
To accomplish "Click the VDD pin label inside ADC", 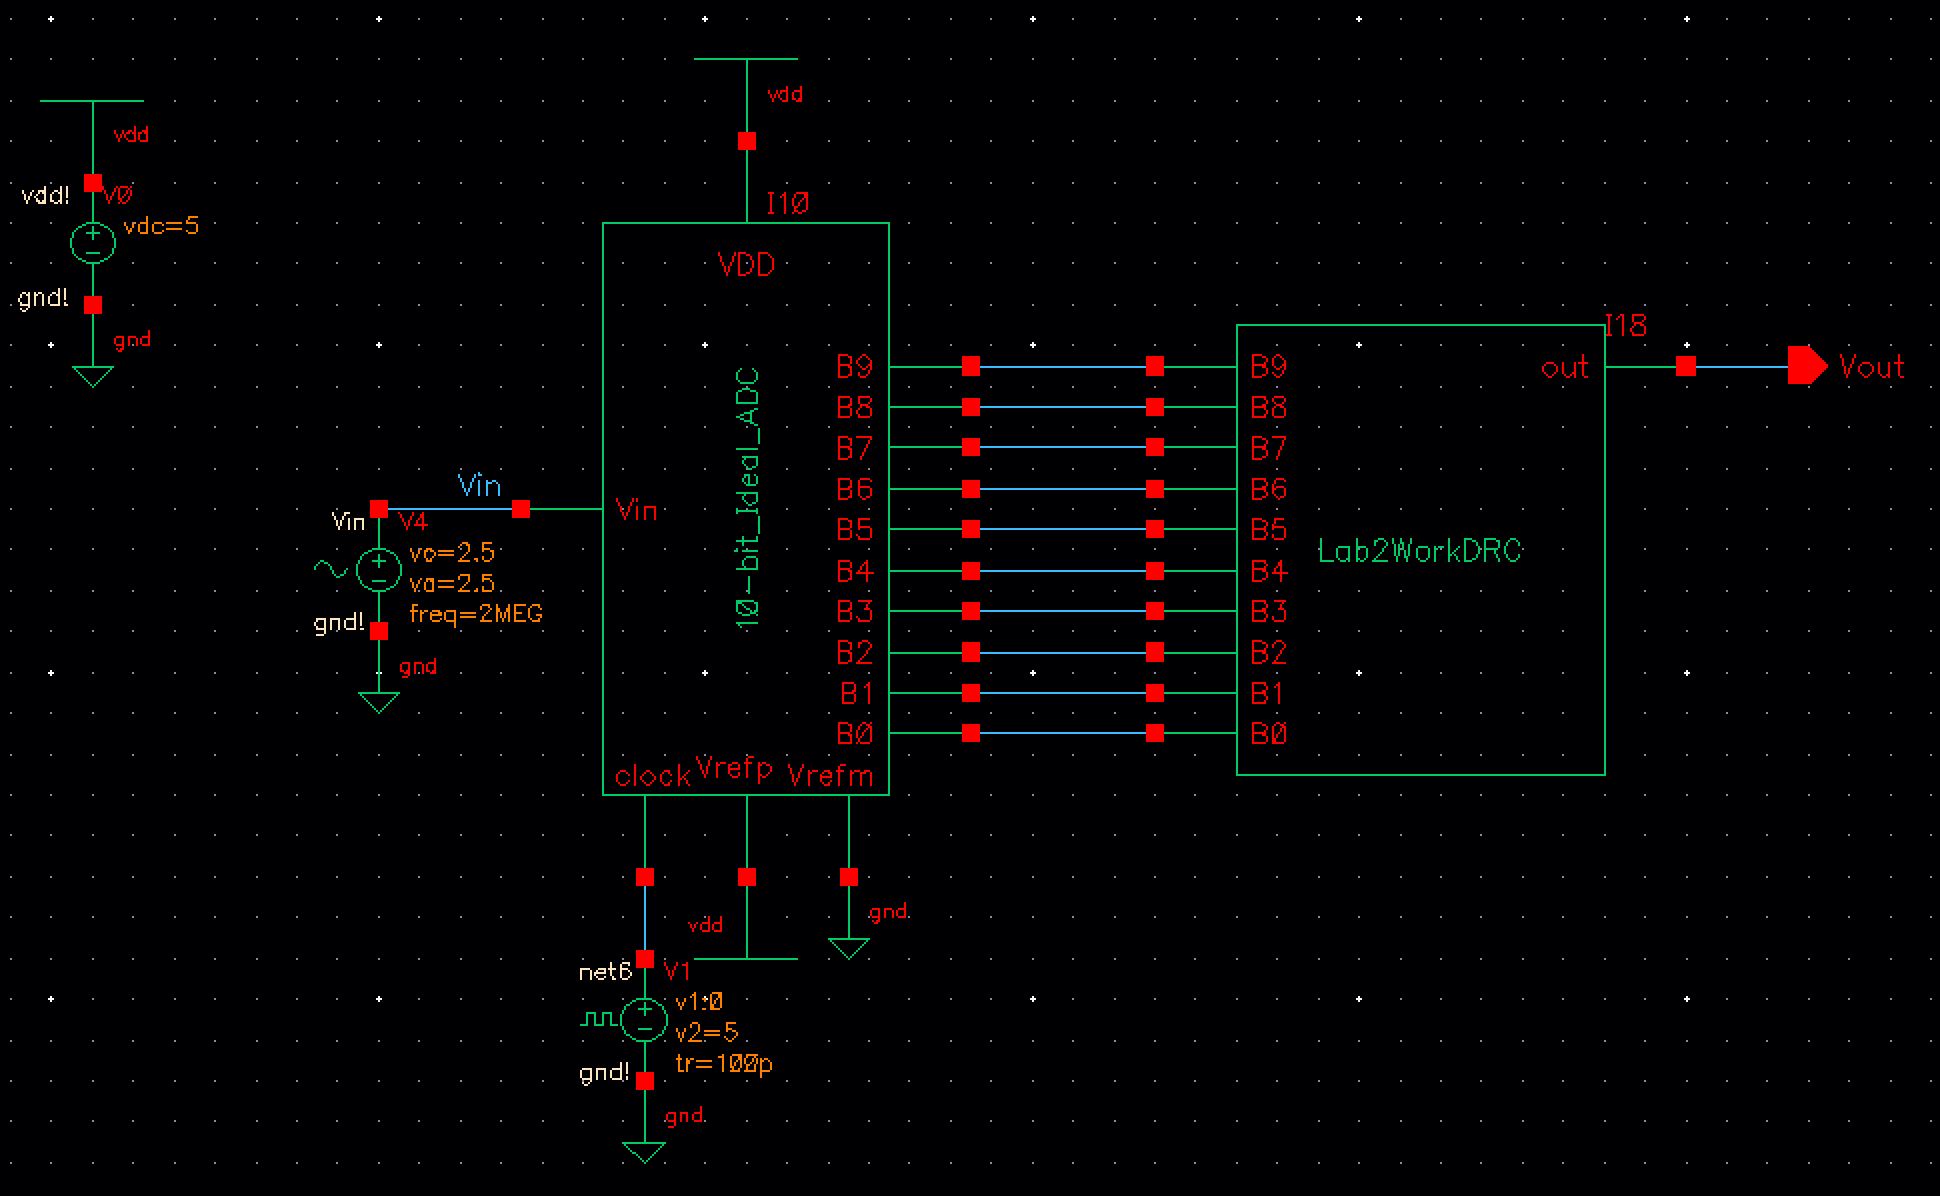I will pyautogui.click(x=746, y=265).
